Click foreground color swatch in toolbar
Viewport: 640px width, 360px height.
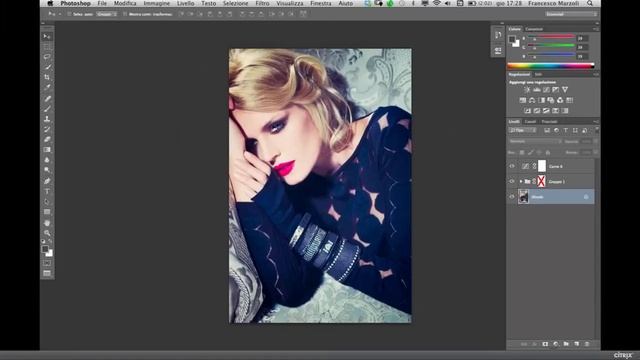(45, 249)
